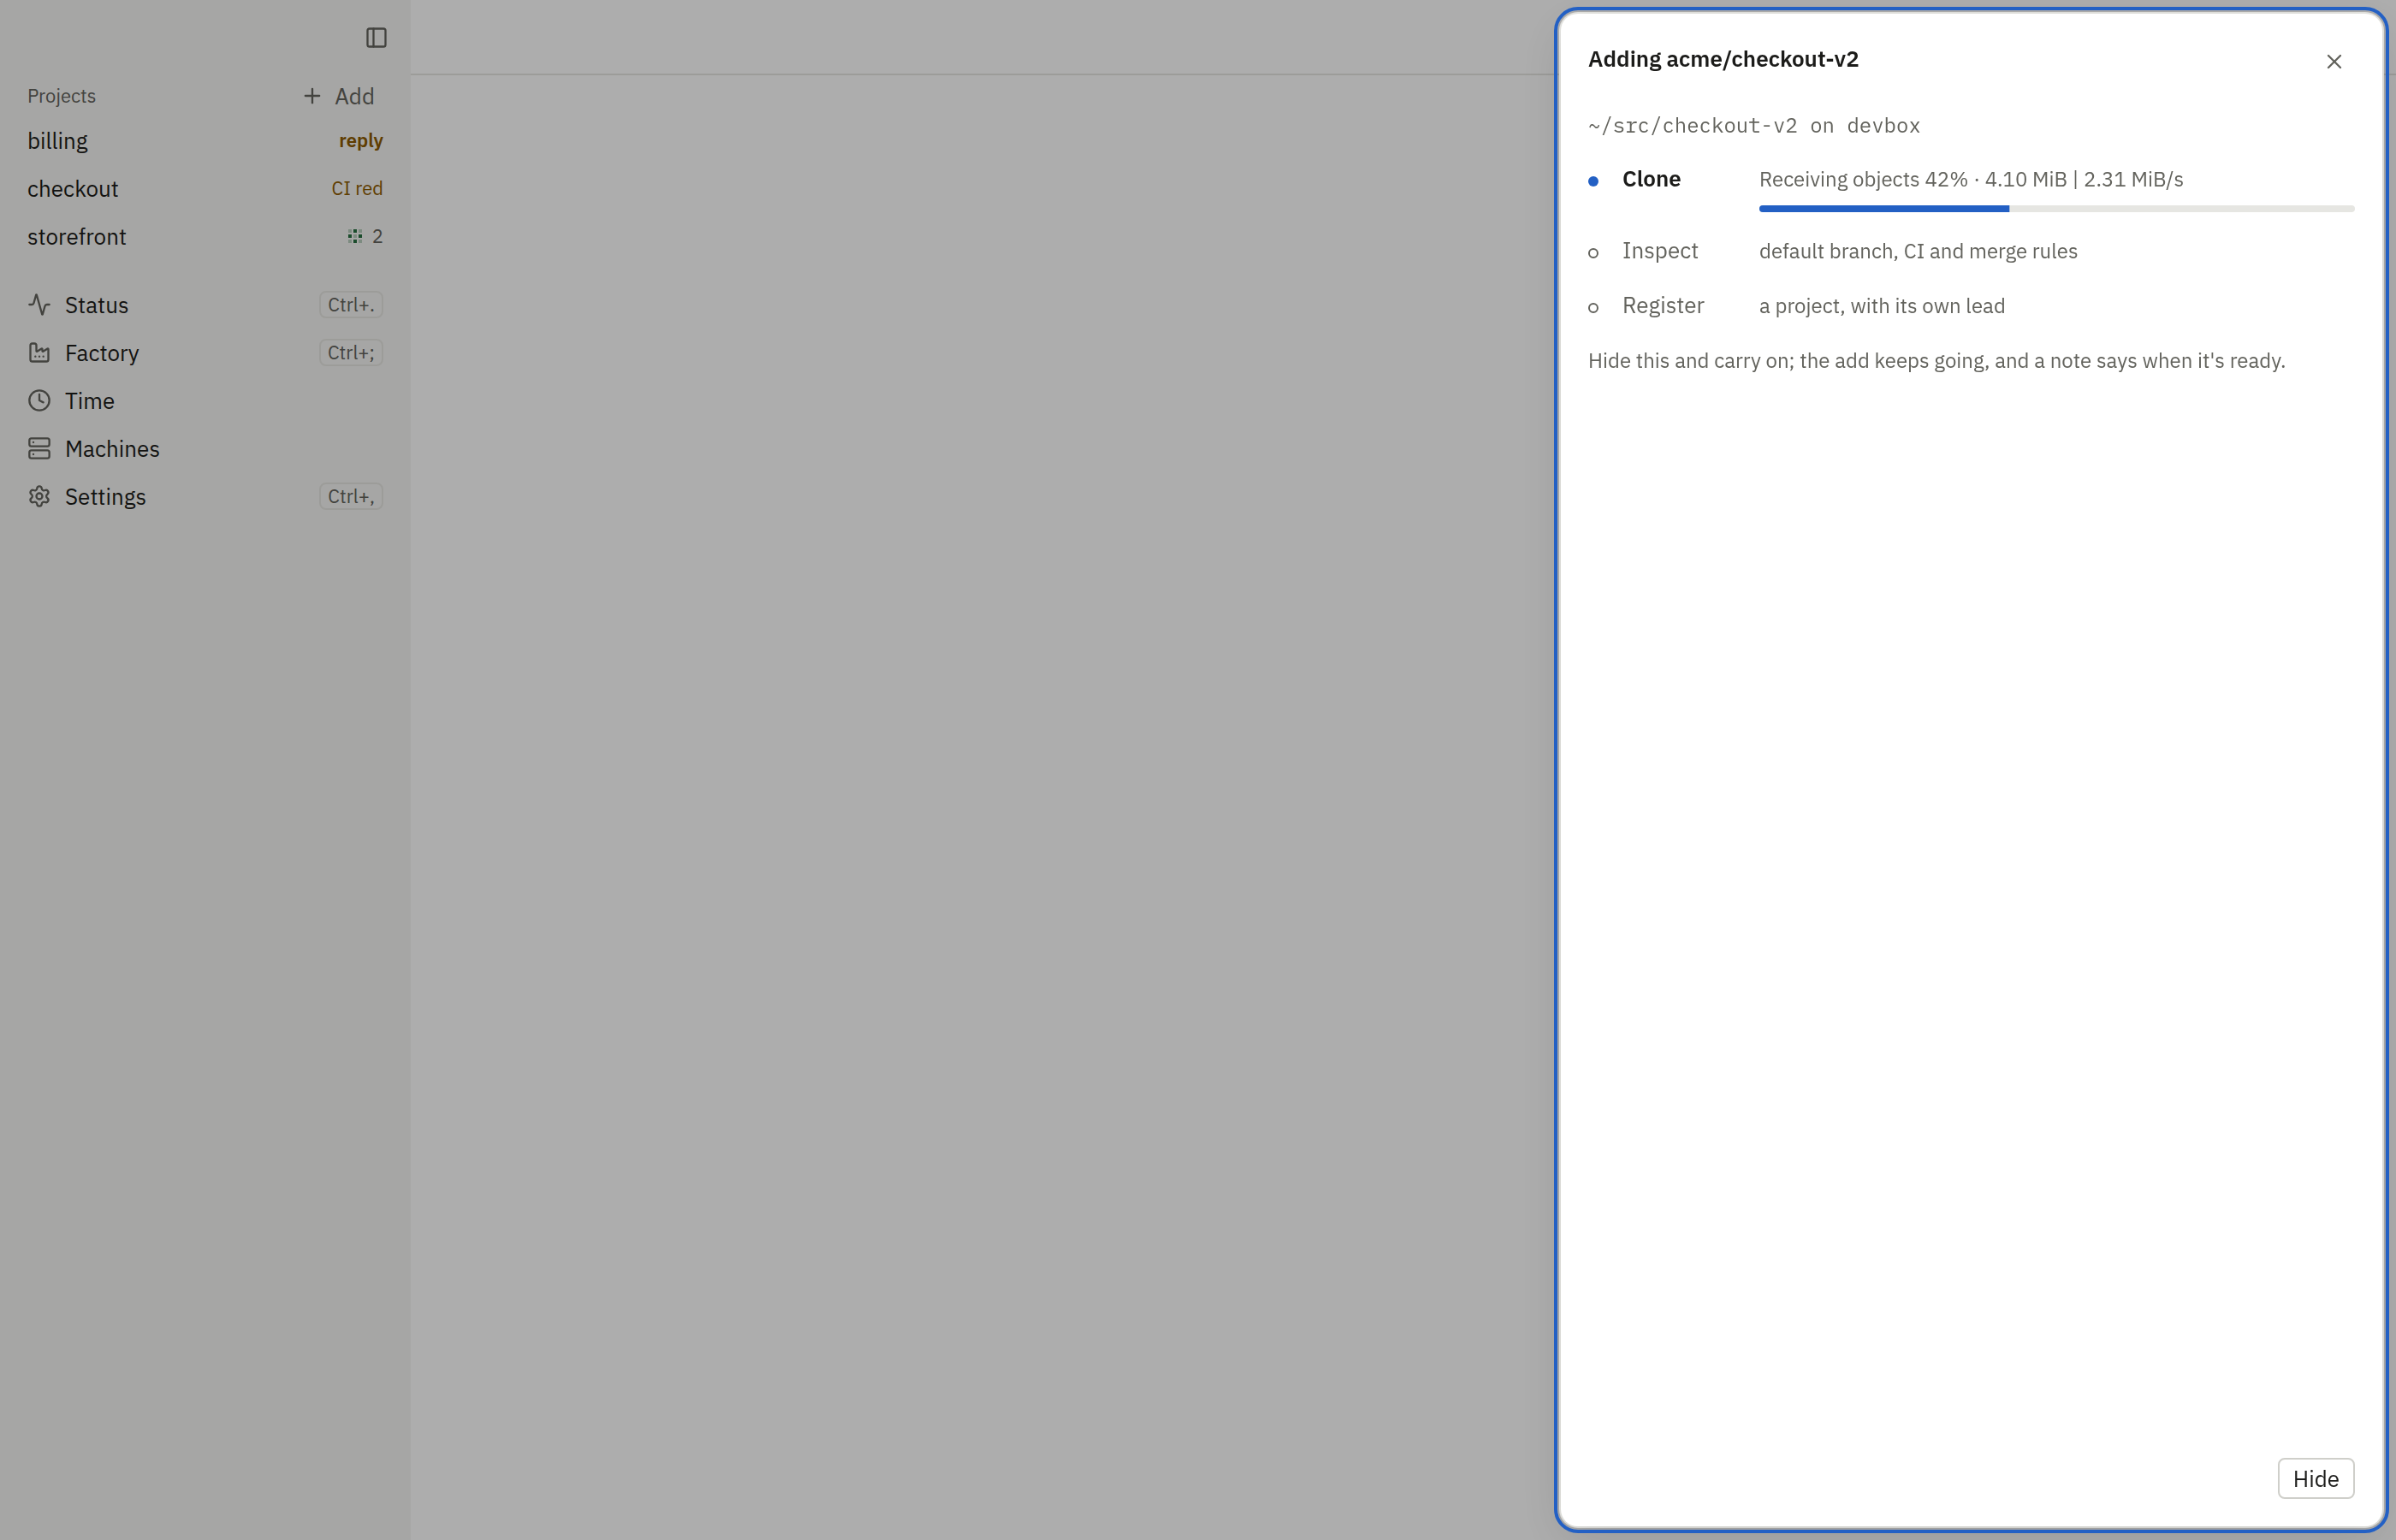Close the Adding acme/checkout-v2 panel
Image resolution: width=2396 pixels, height=1540 pixels.
coord(2334,62)
